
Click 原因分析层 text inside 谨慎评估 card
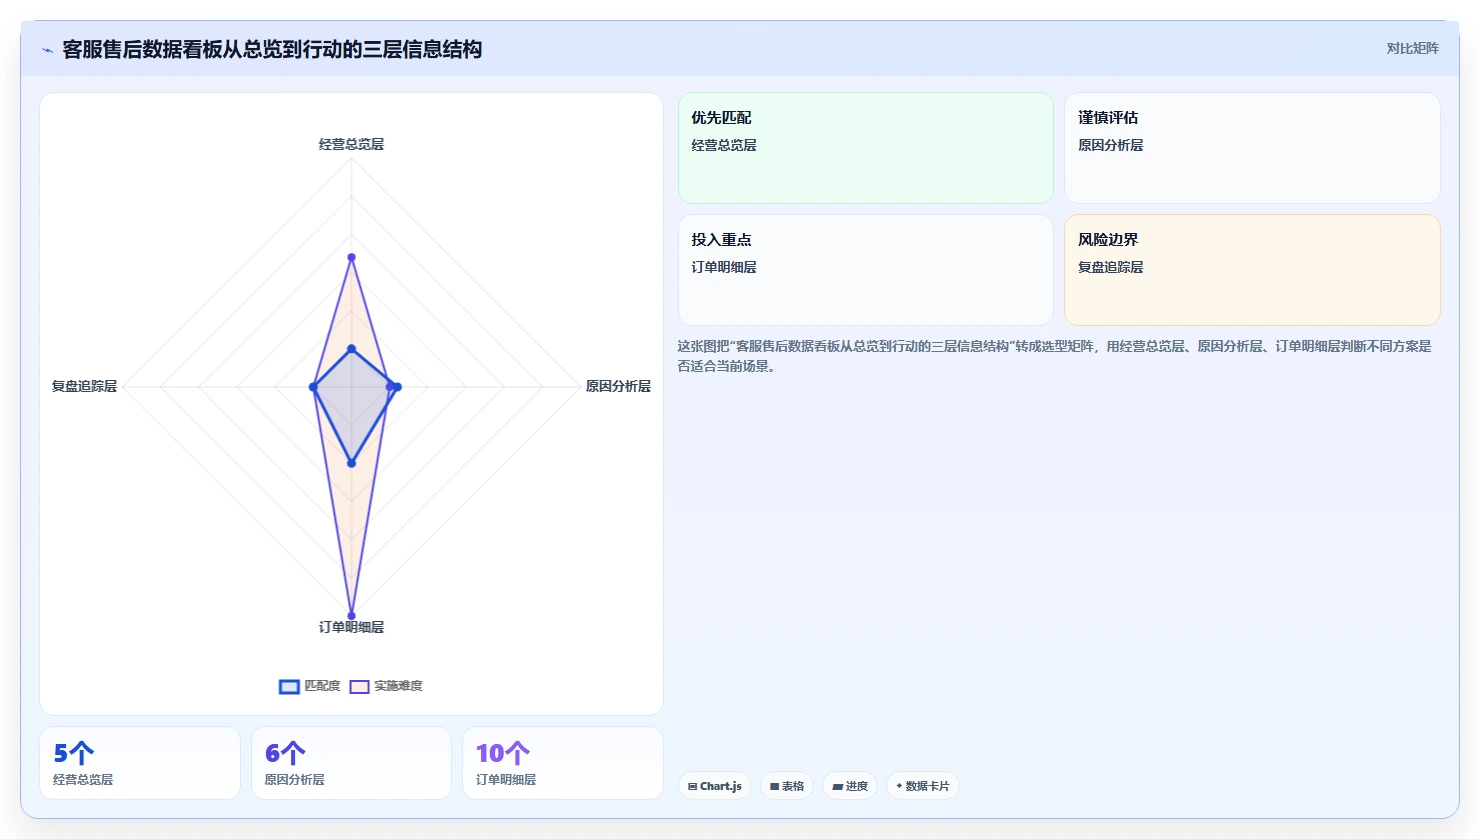(1110, 145)
